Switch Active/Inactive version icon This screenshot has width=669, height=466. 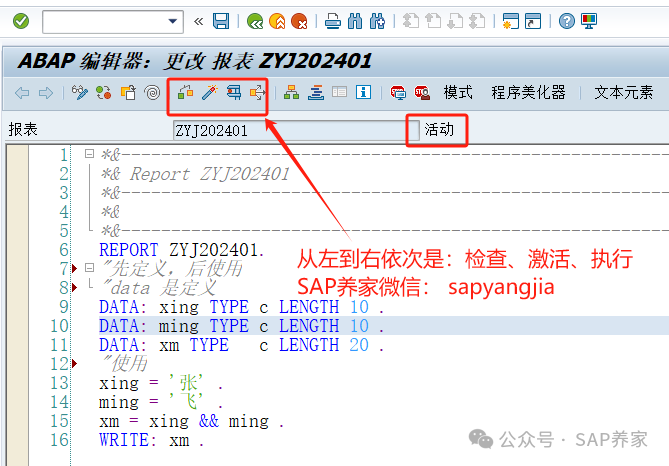[104, 92]
